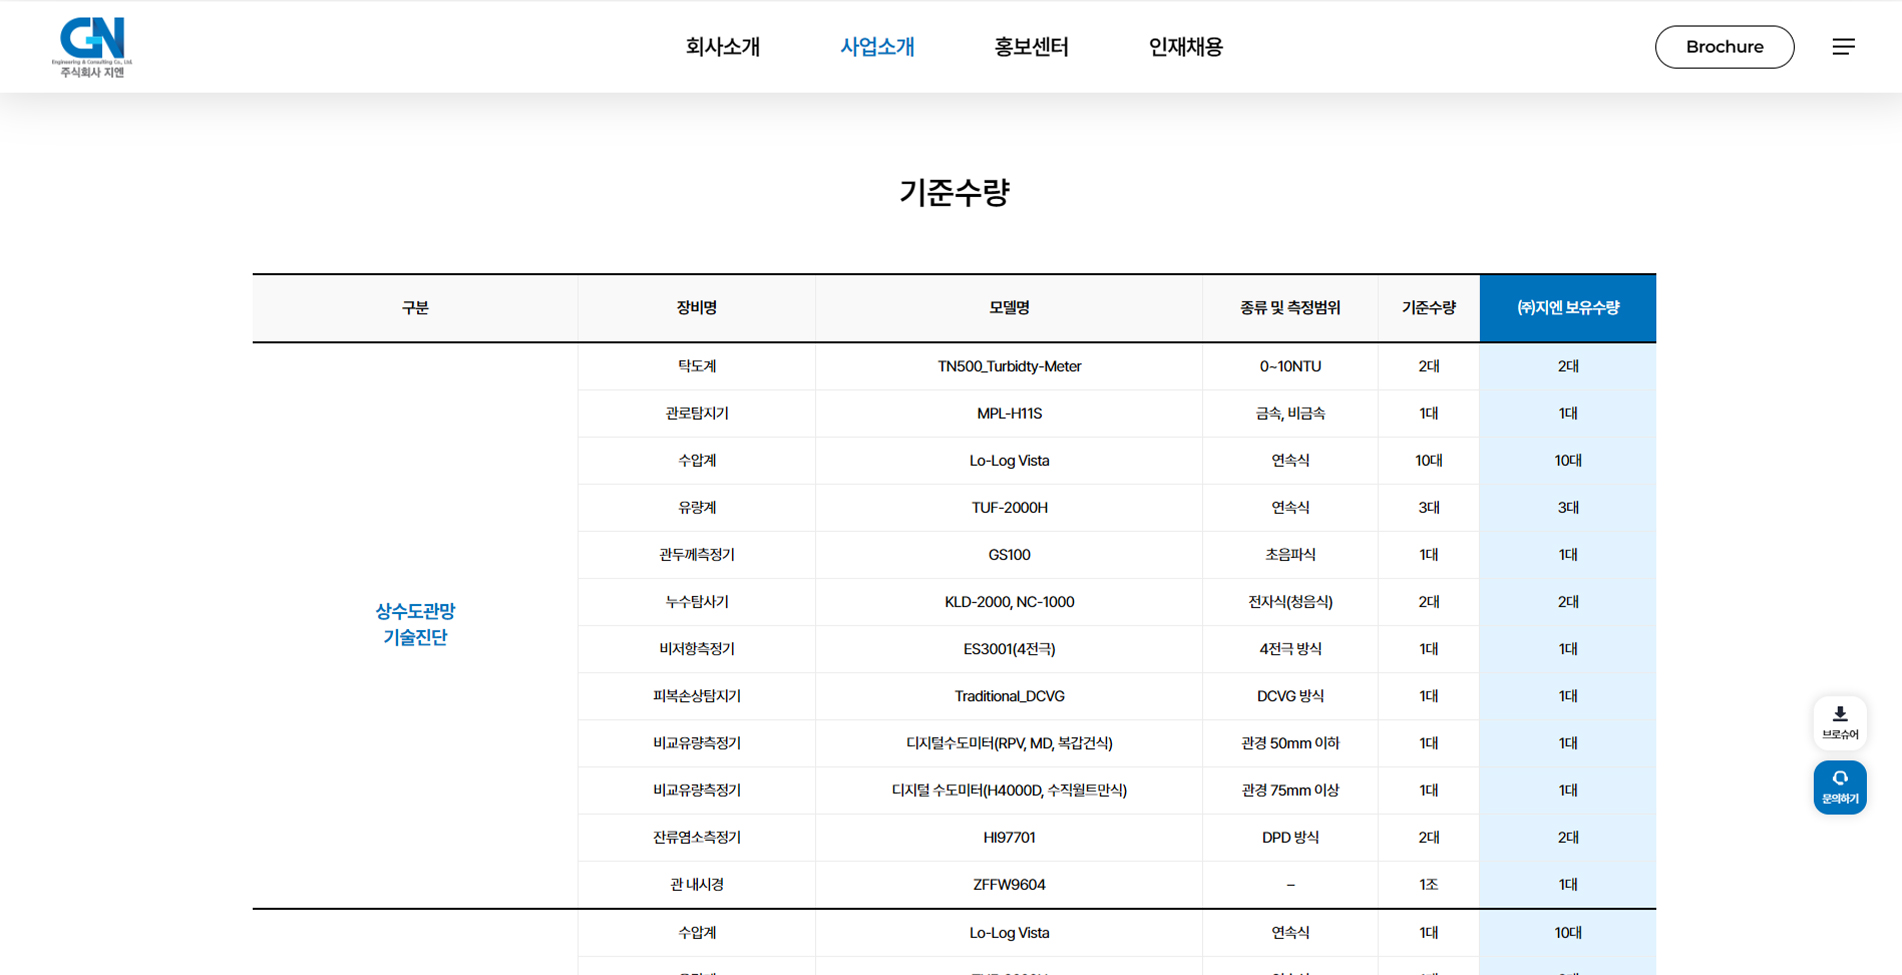Screen dimensions: 1902x975
Task: Click the 기준수량 page heading
Action: click(954, 192)
